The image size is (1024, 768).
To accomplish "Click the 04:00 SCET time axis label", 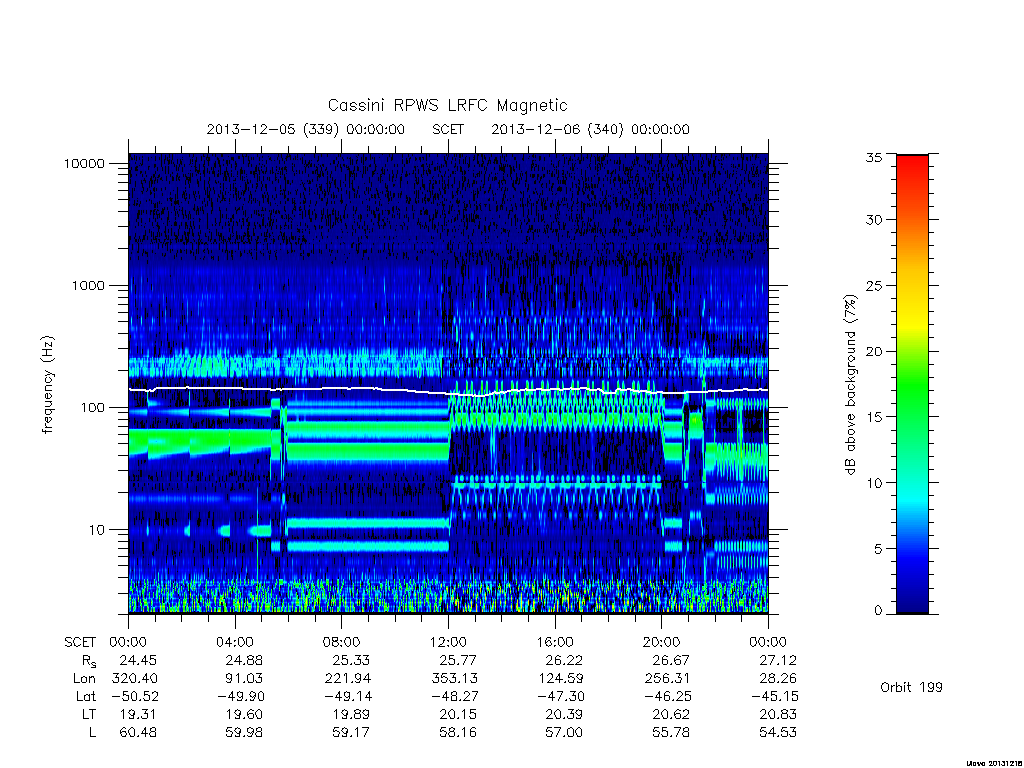I will (234, 642).
